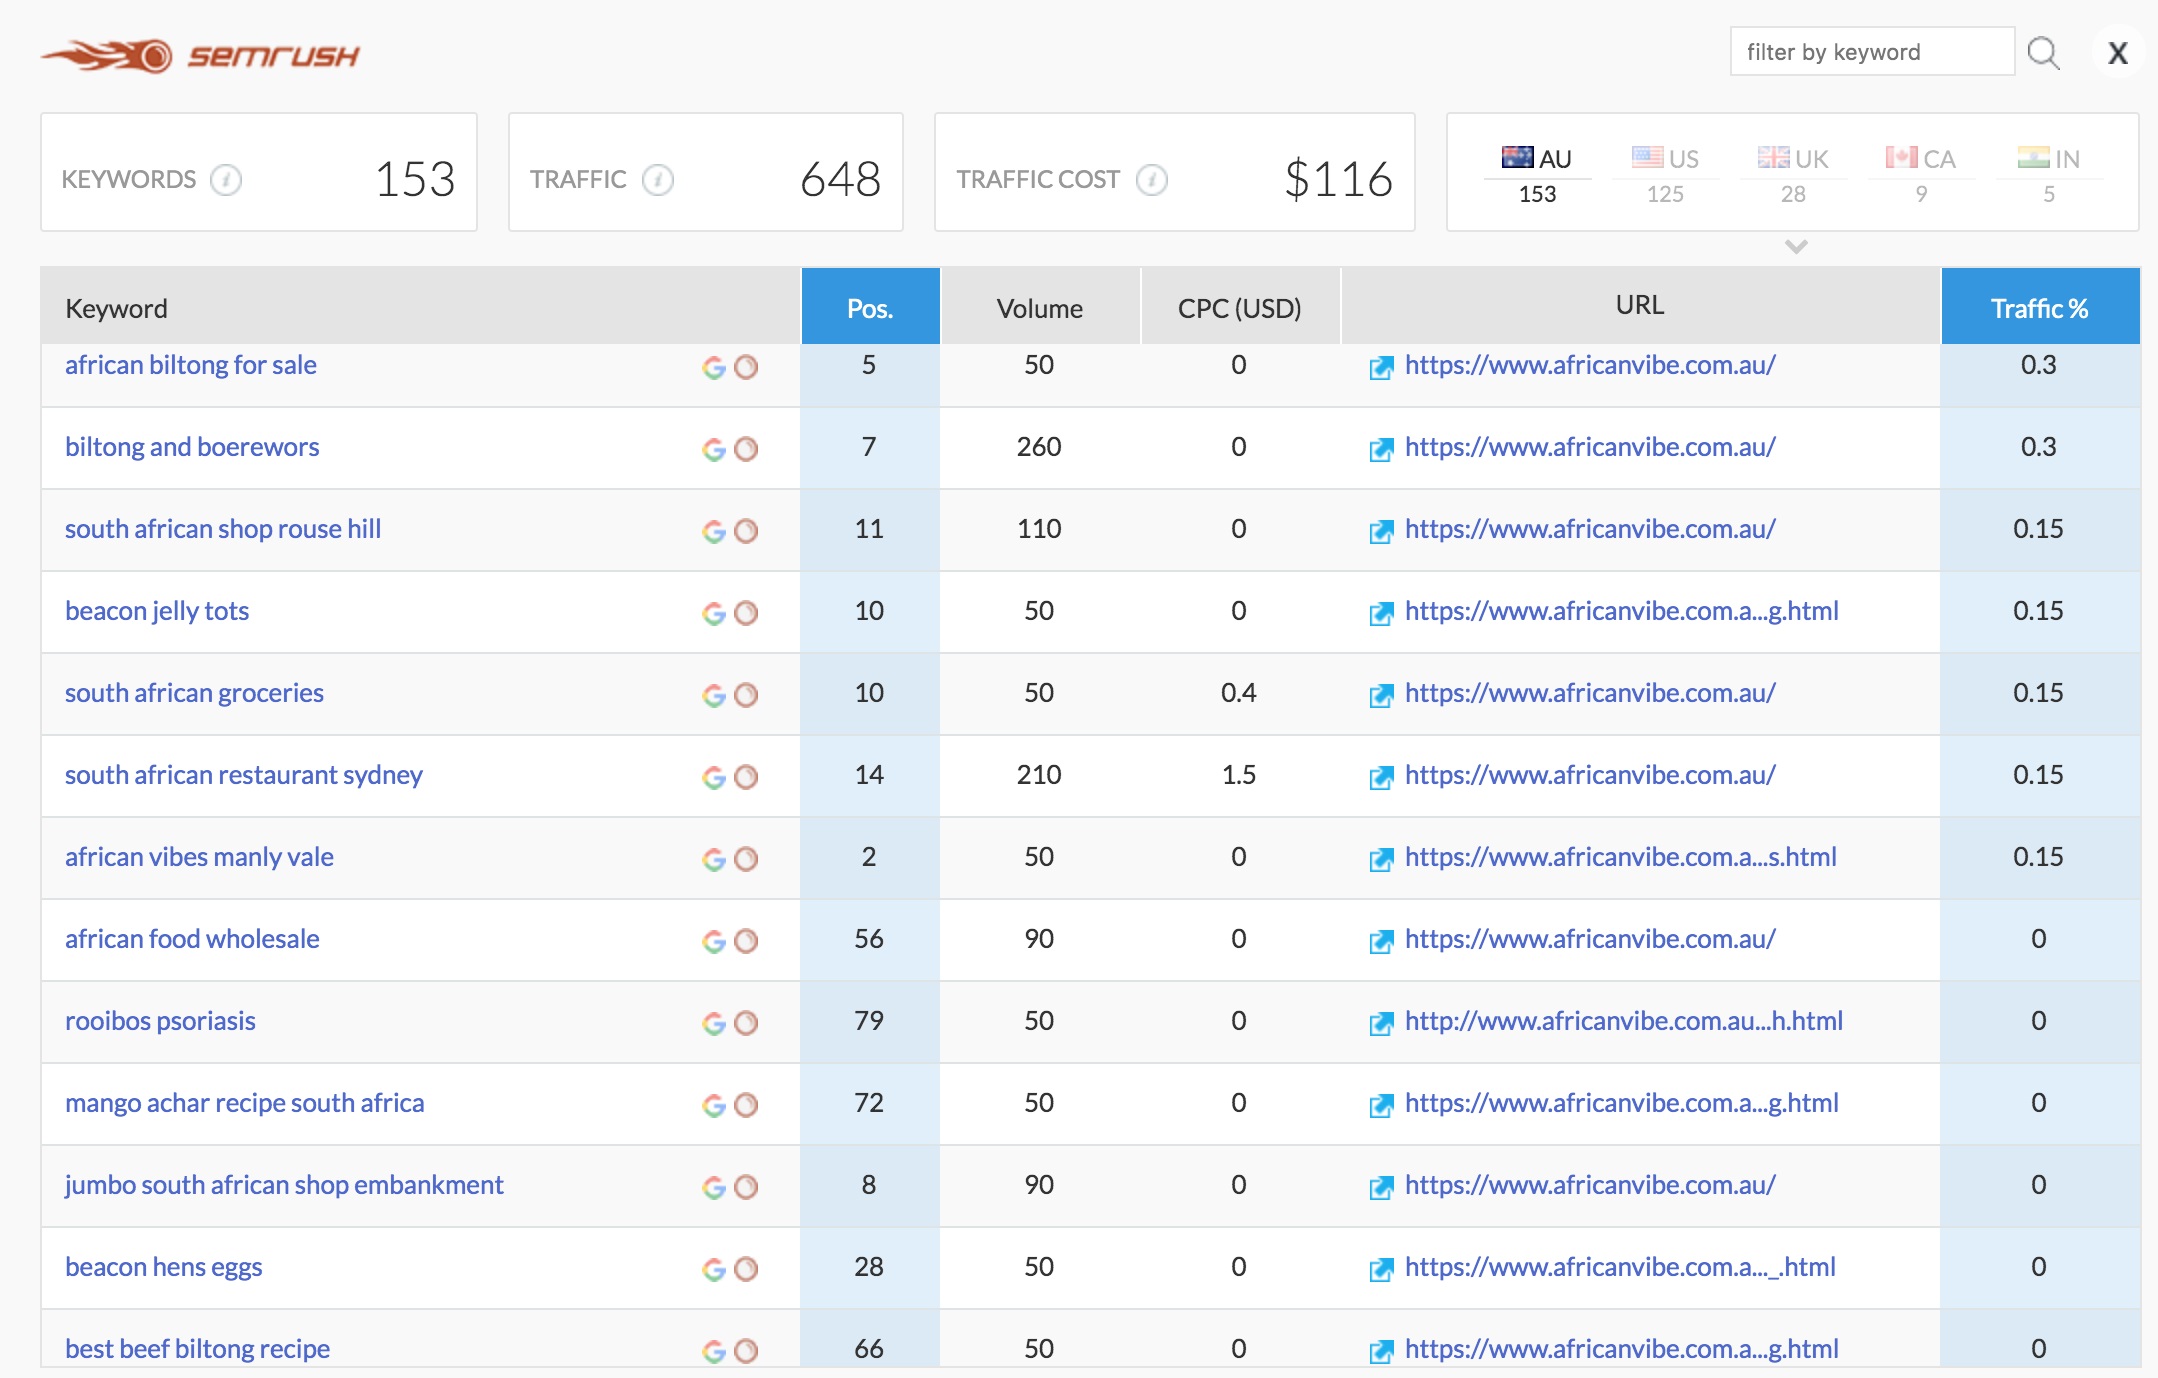Open external link icon for south african restaurant sydney

[x=1381, y=778]
